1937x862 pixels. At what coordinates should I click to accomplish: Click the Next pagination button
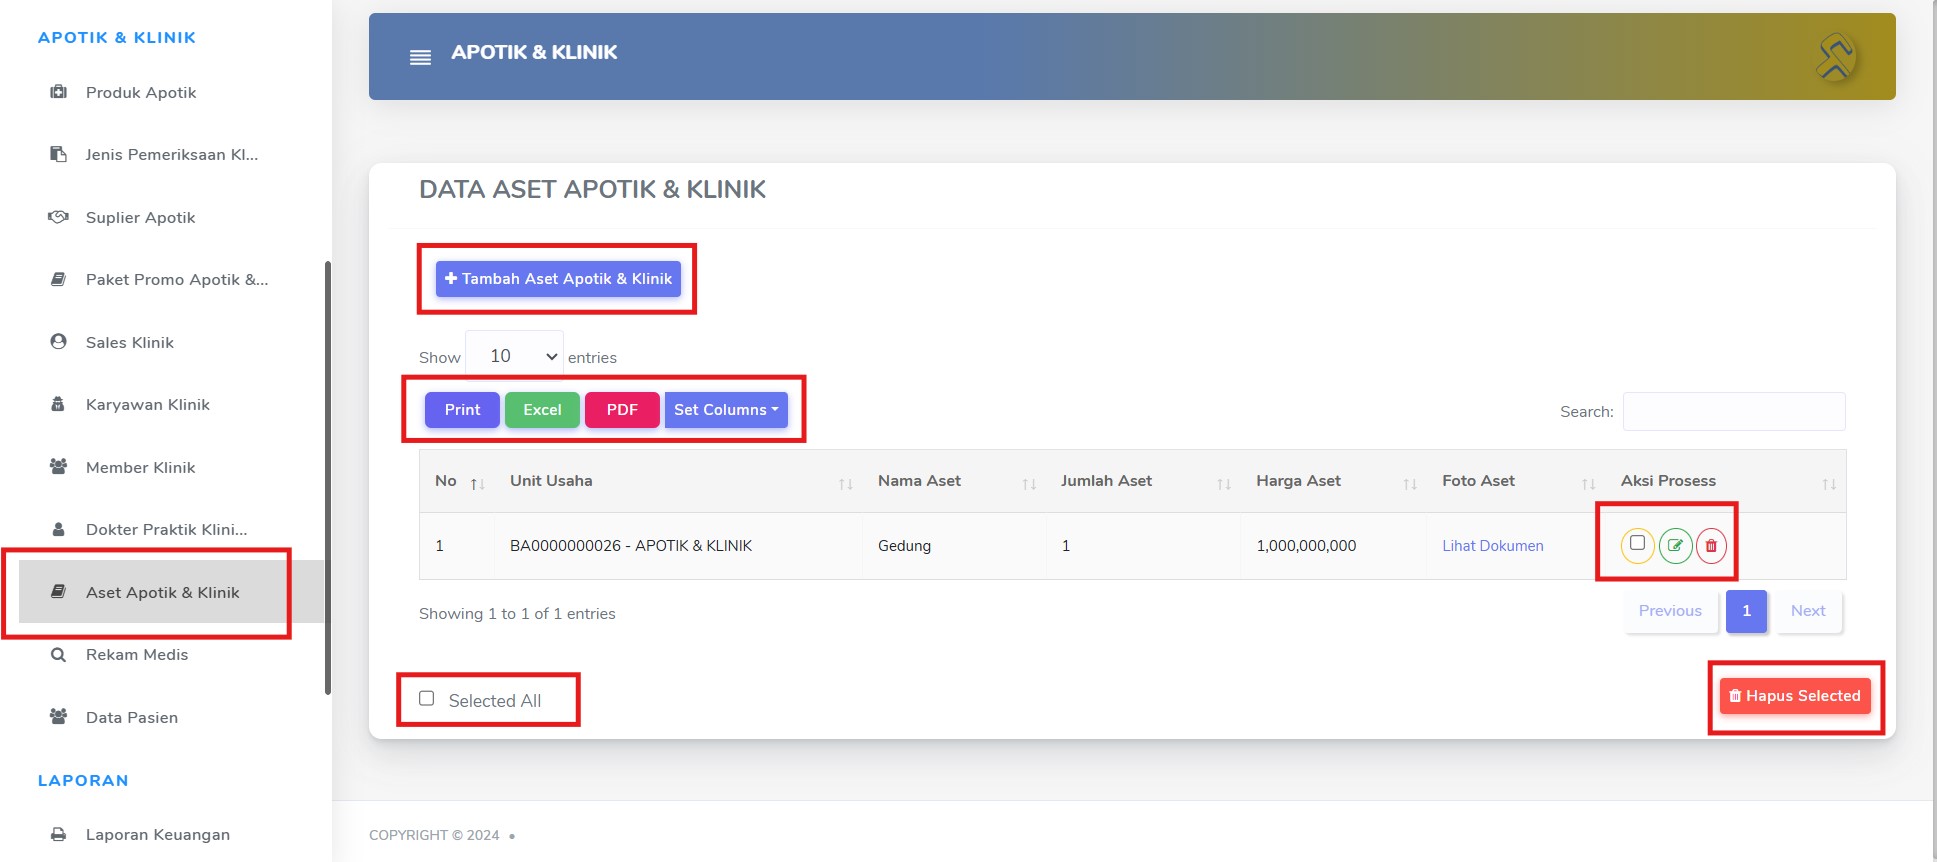1808,611
